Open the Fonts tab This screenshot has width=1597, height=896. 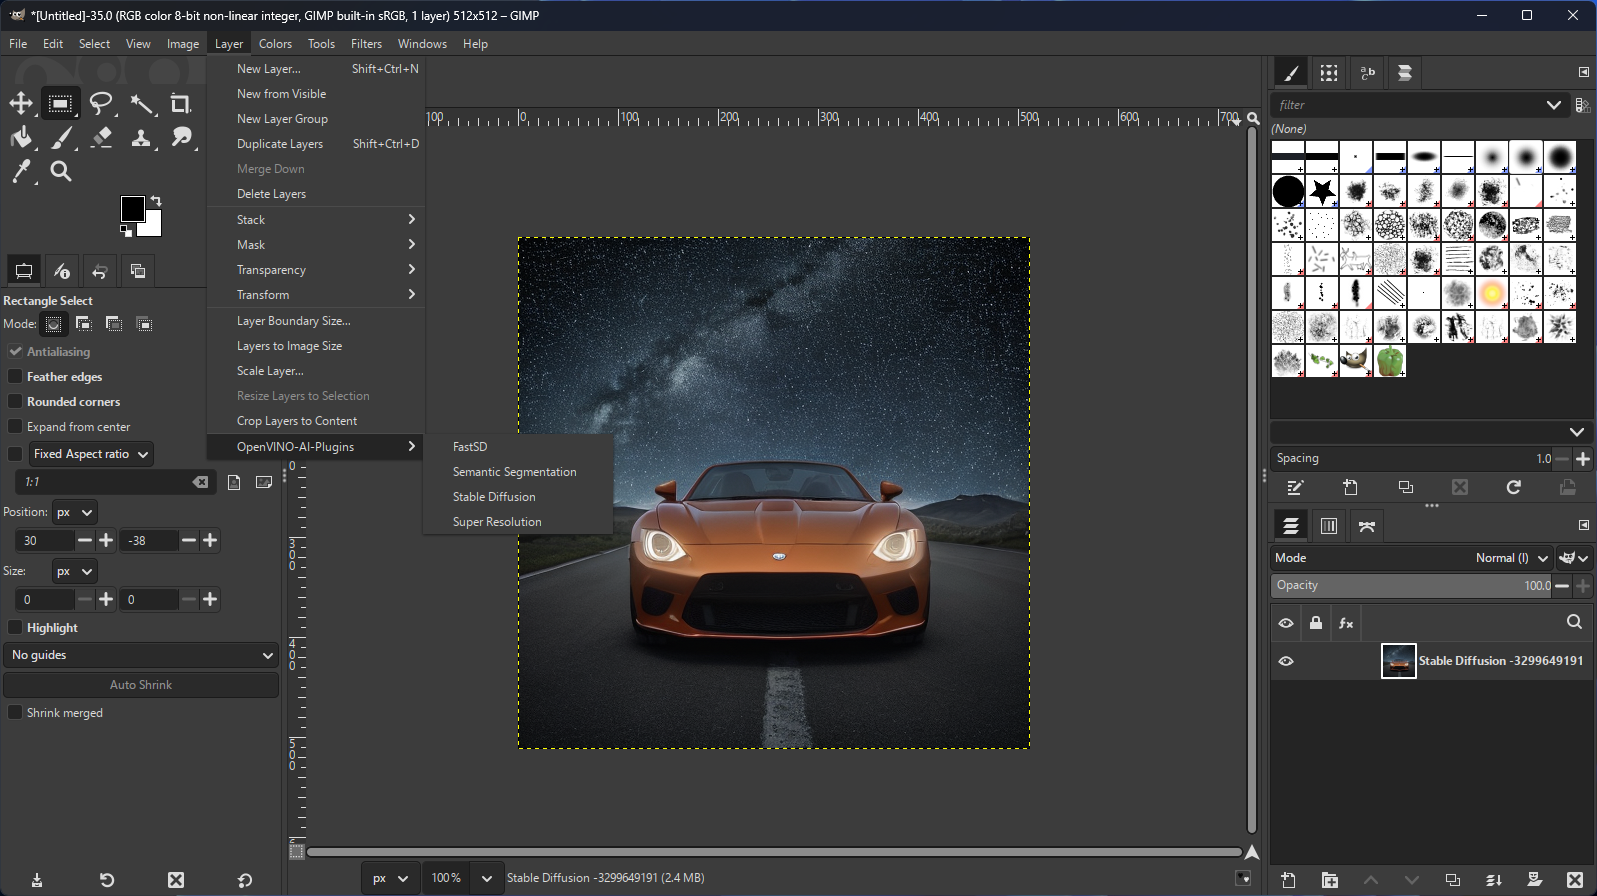pos(1367,73)
